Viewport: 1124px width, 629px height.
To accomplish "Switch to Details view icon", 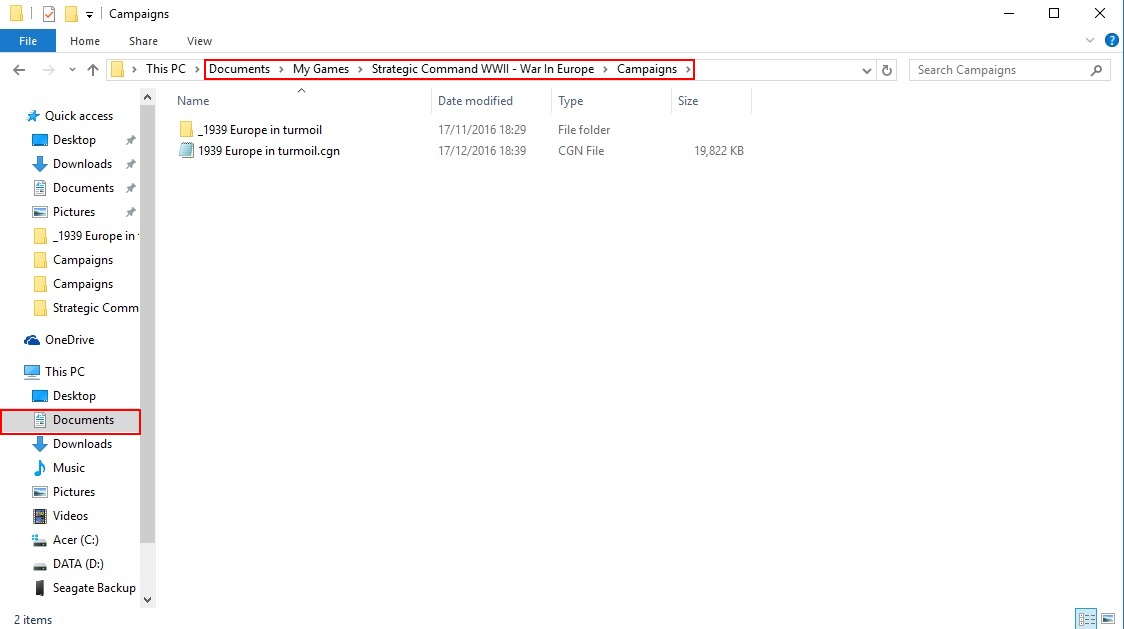I will 1087,618.
